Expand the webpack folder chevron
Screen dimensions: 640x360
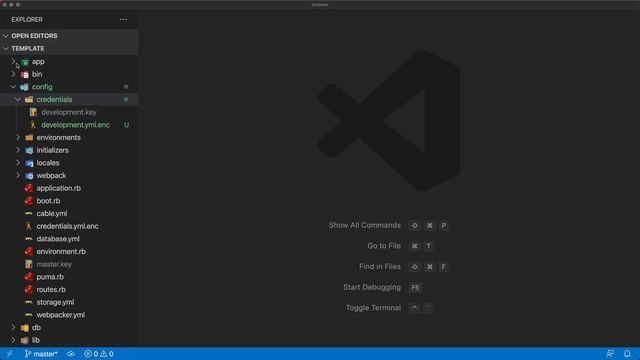point(18,176)
